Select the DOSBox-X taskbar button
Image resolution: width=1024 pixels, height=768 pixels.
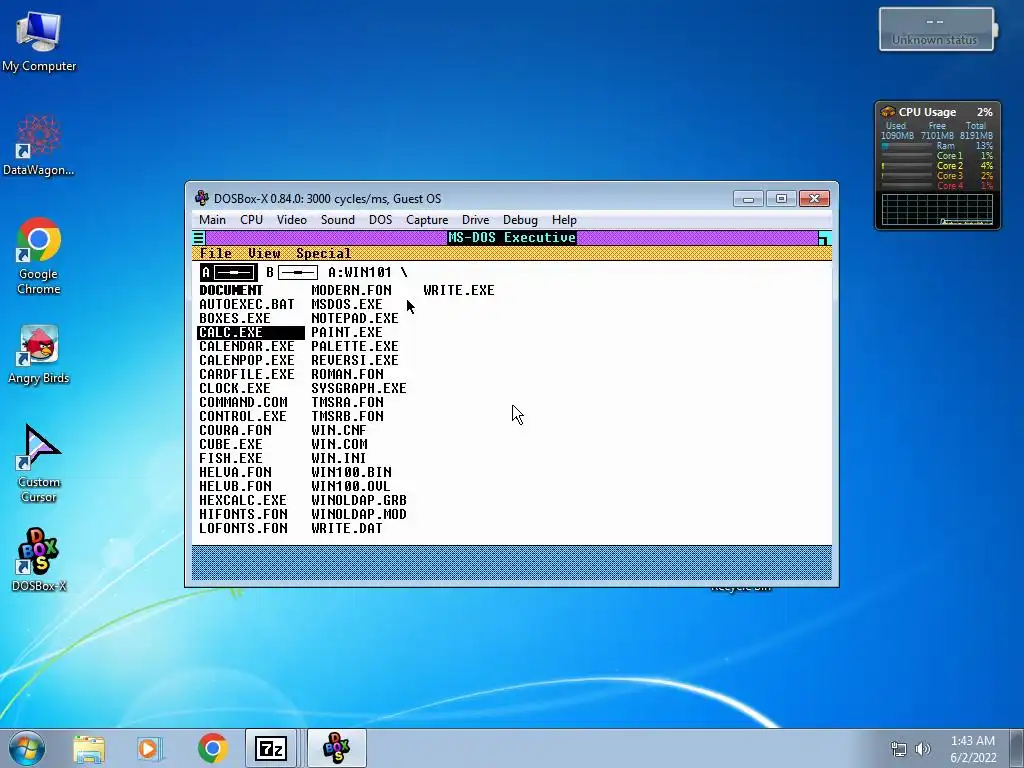(336, 748)
